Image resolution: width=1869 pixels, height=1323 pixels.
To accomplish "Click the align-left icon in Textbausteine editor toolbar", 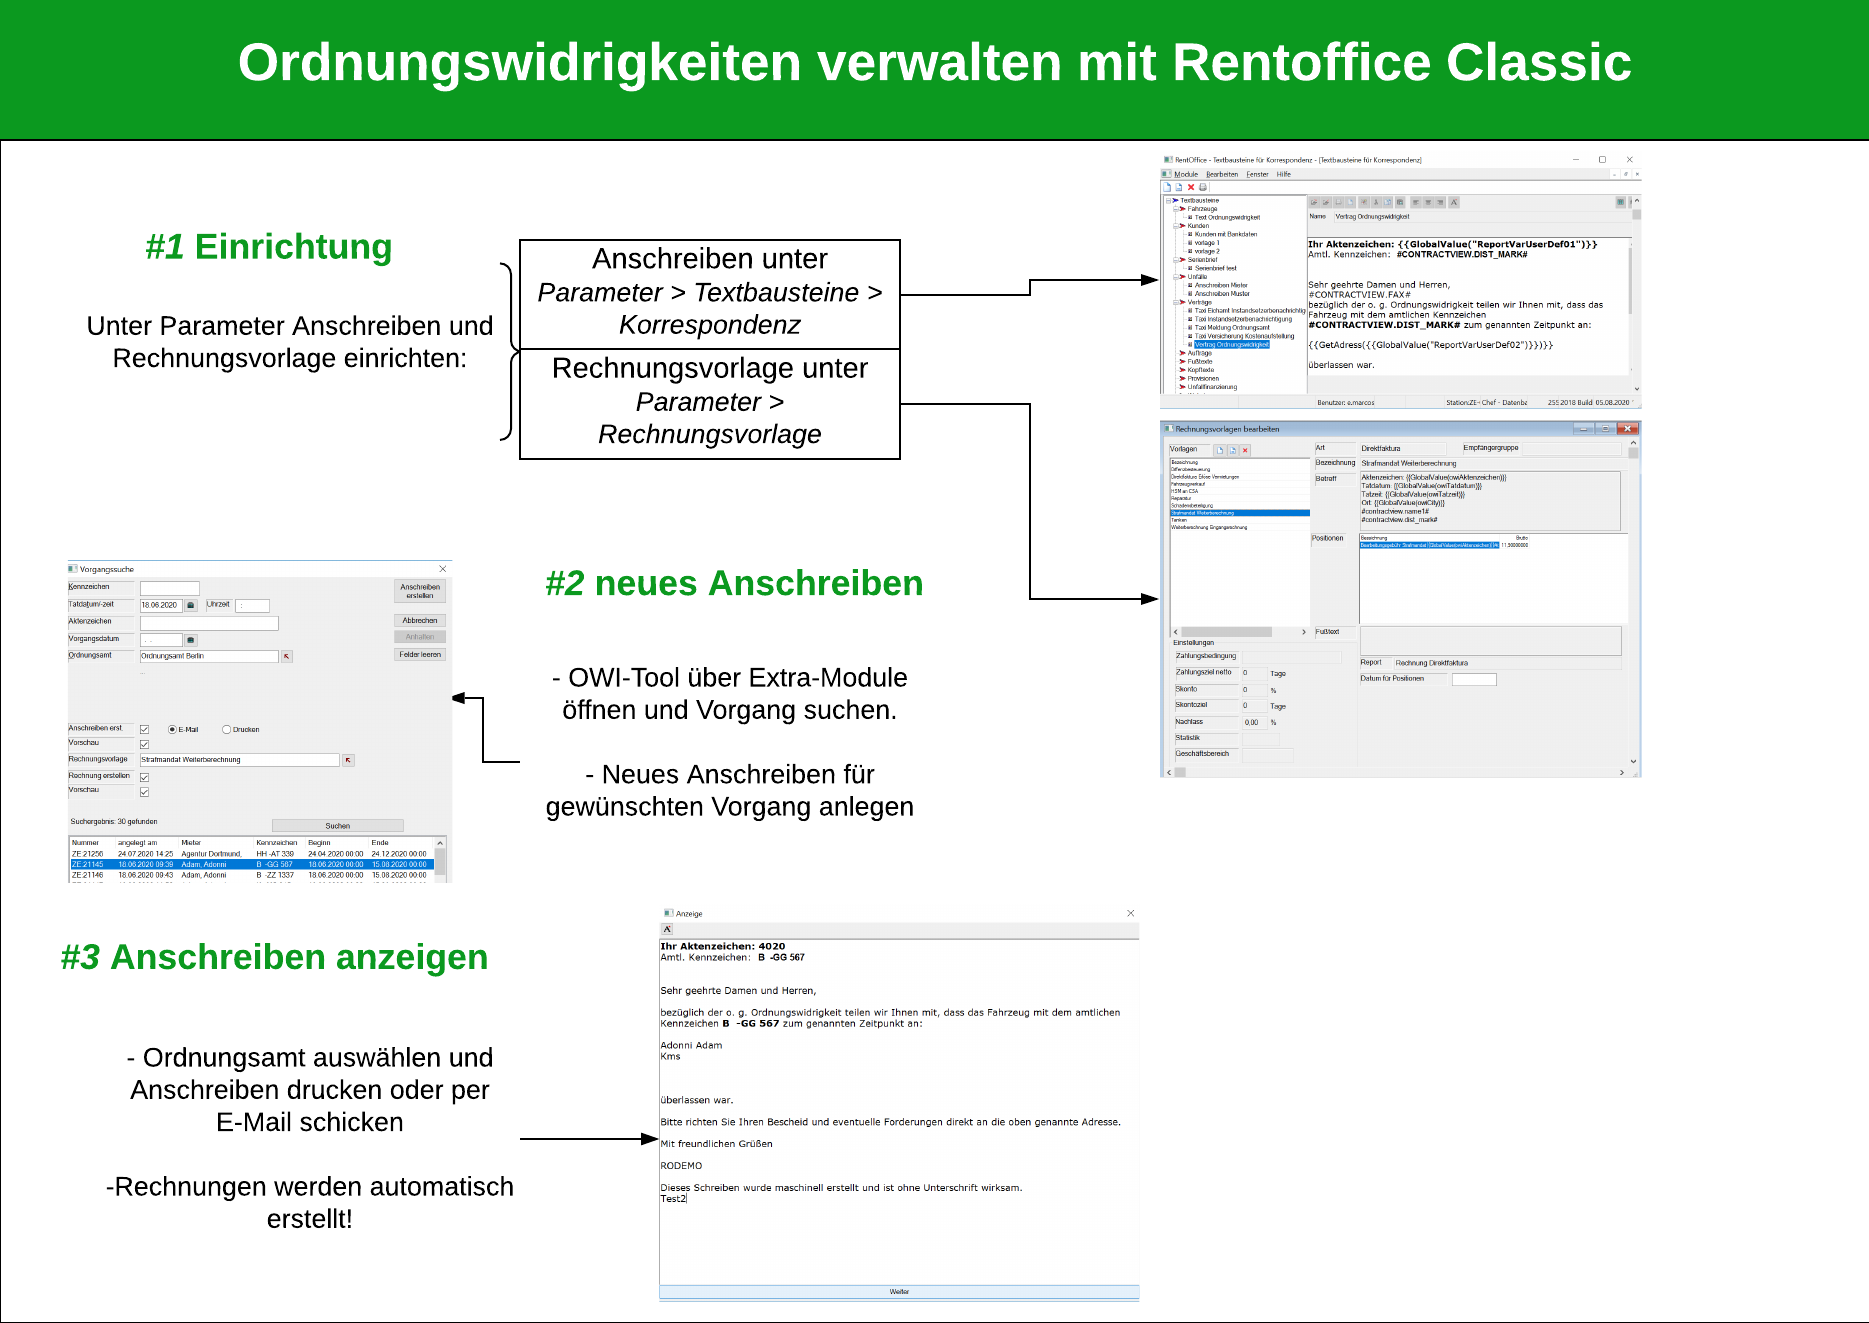I will (1416, 202).
